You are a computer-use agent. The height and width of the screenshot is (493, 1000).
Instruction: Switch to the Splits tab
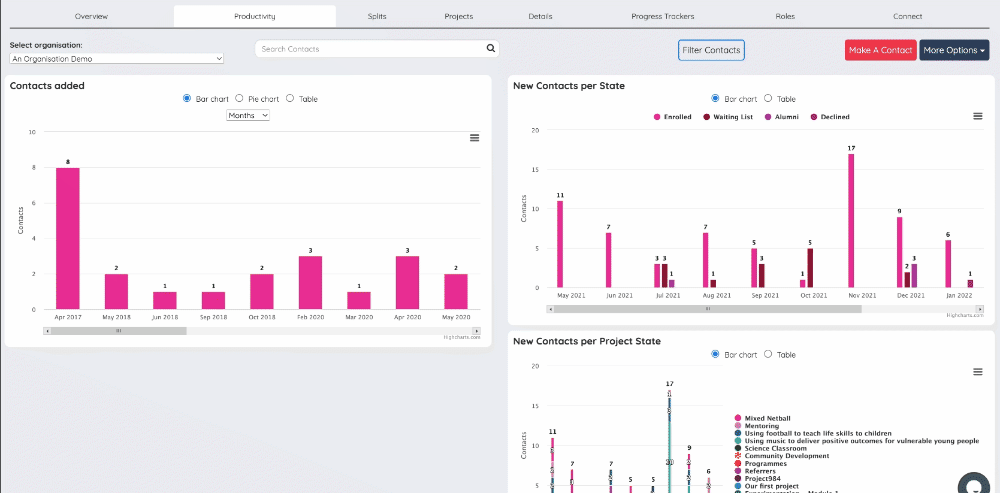377,16
